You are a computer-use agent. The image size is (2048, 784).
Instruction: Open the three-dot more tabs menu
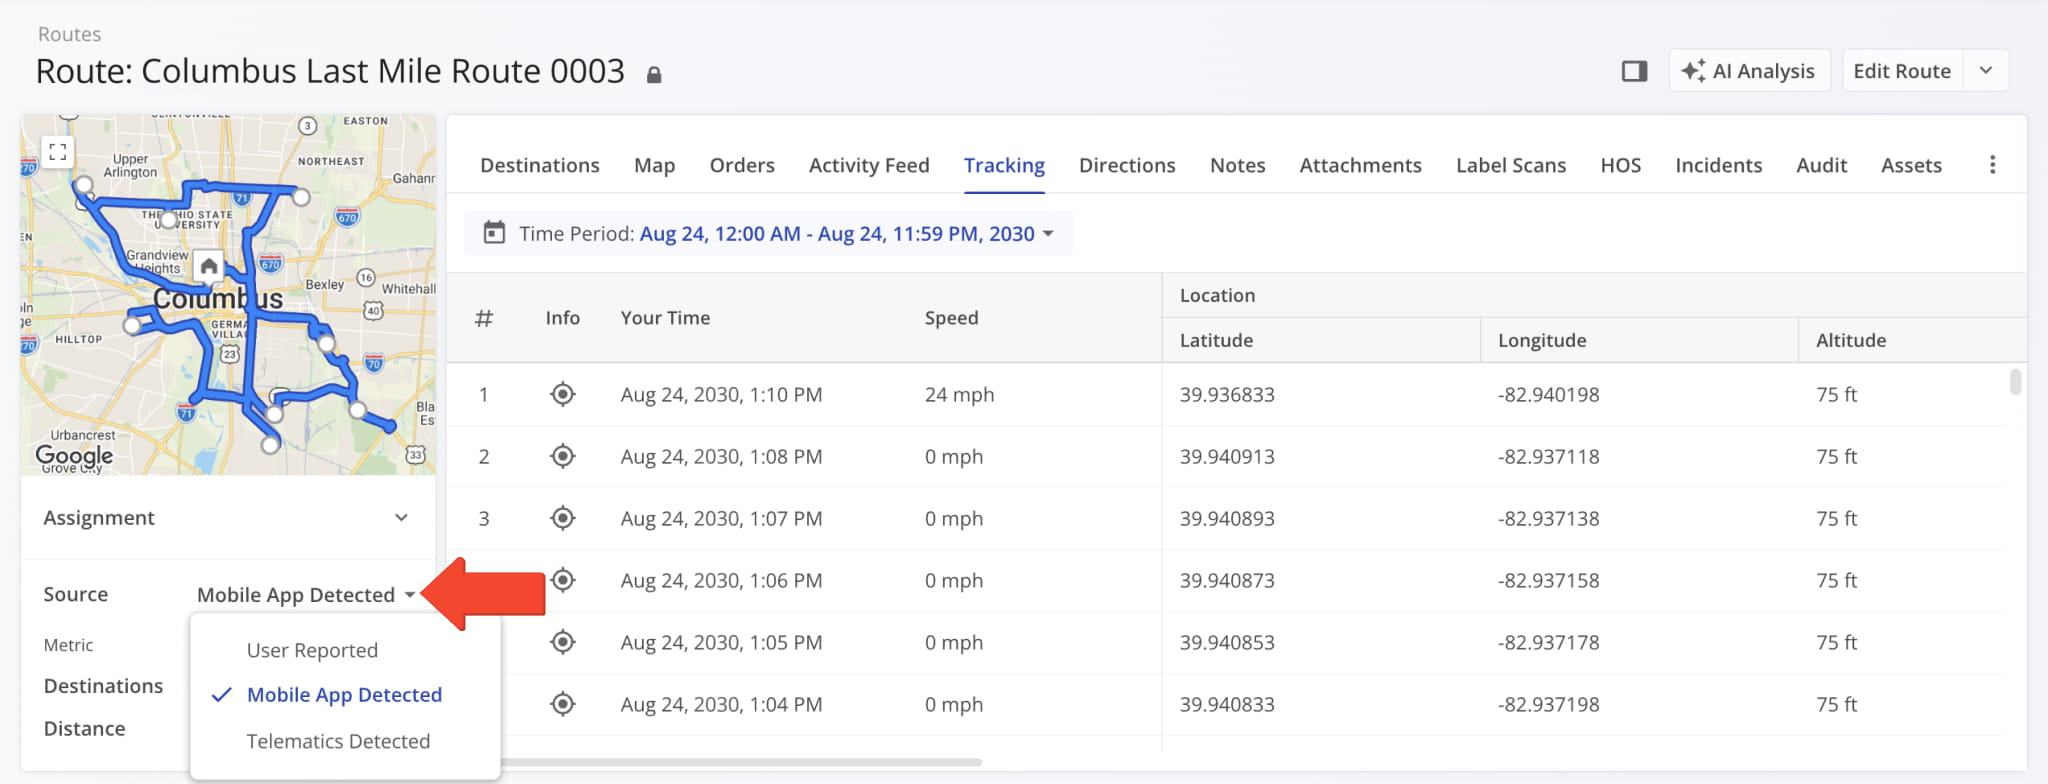click(1992, 165)
